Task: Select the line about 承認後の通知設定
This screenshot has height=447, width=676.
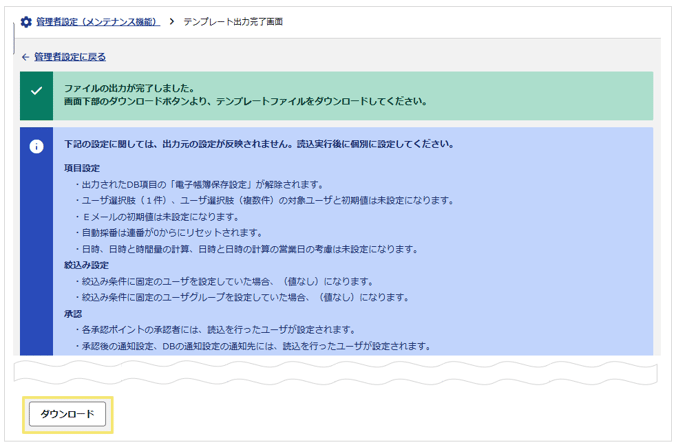Action: pos(253,346)
